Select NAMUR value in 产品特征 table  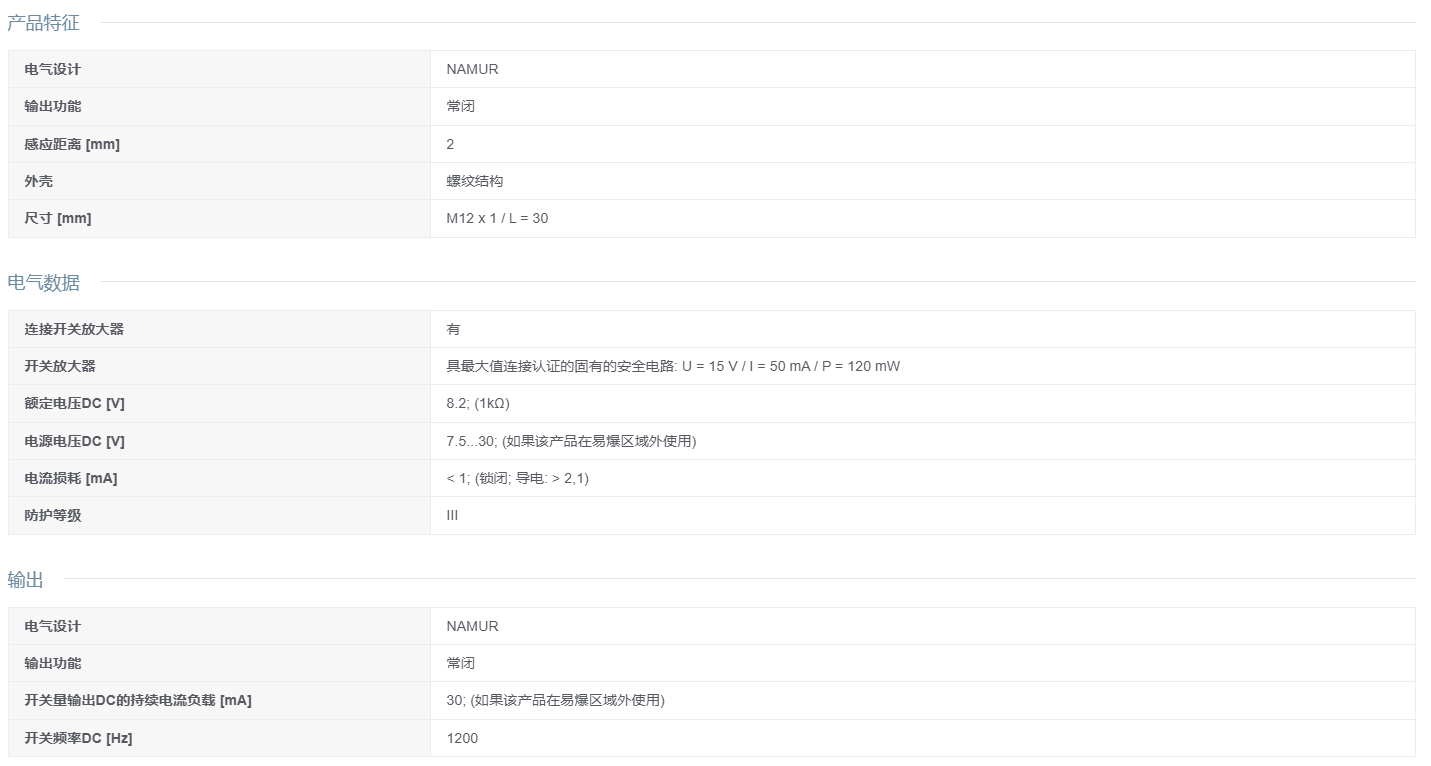472,69
